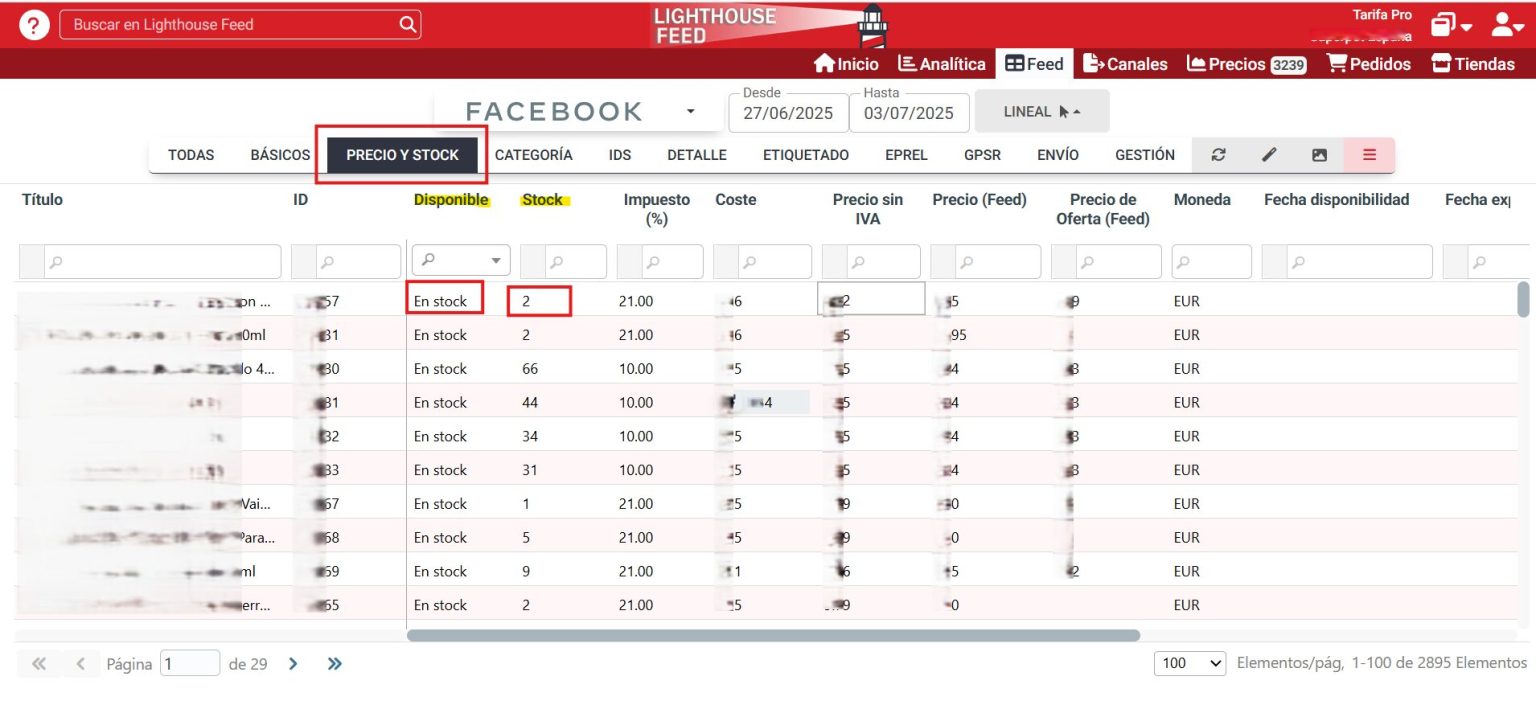Open the 100 elements per page dropdown
This screenshot has width=1536, height=701.
point(1190,663)
